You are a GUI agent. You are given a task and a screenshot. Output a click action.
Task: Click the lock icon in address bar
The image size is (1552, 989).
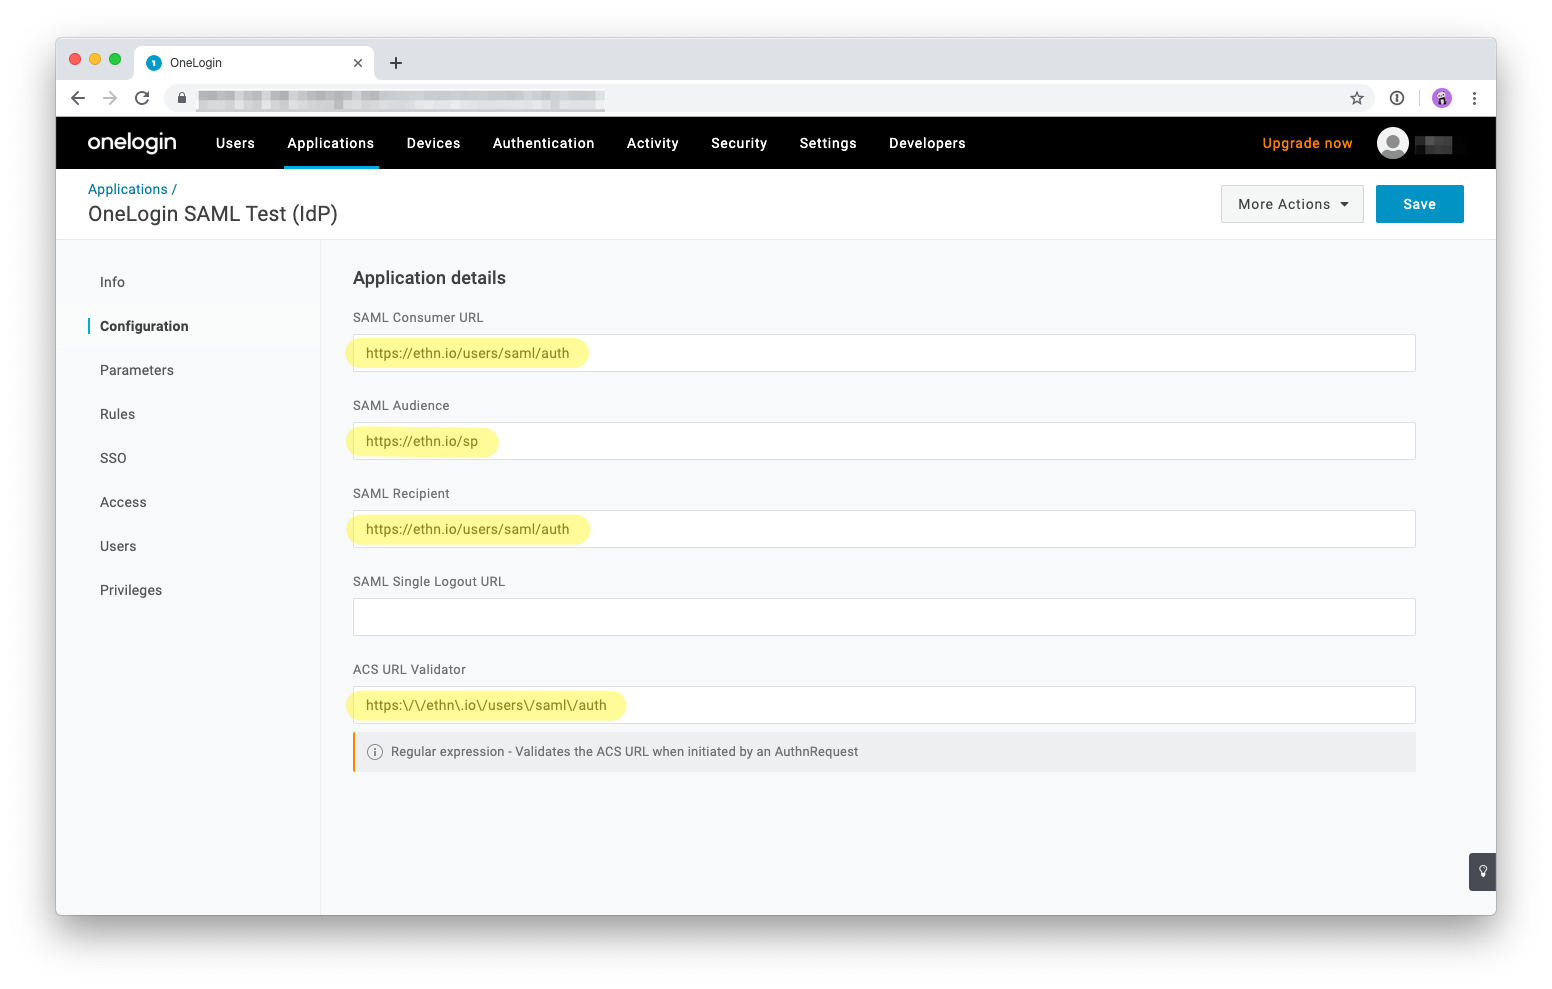[x=182, y=98]
